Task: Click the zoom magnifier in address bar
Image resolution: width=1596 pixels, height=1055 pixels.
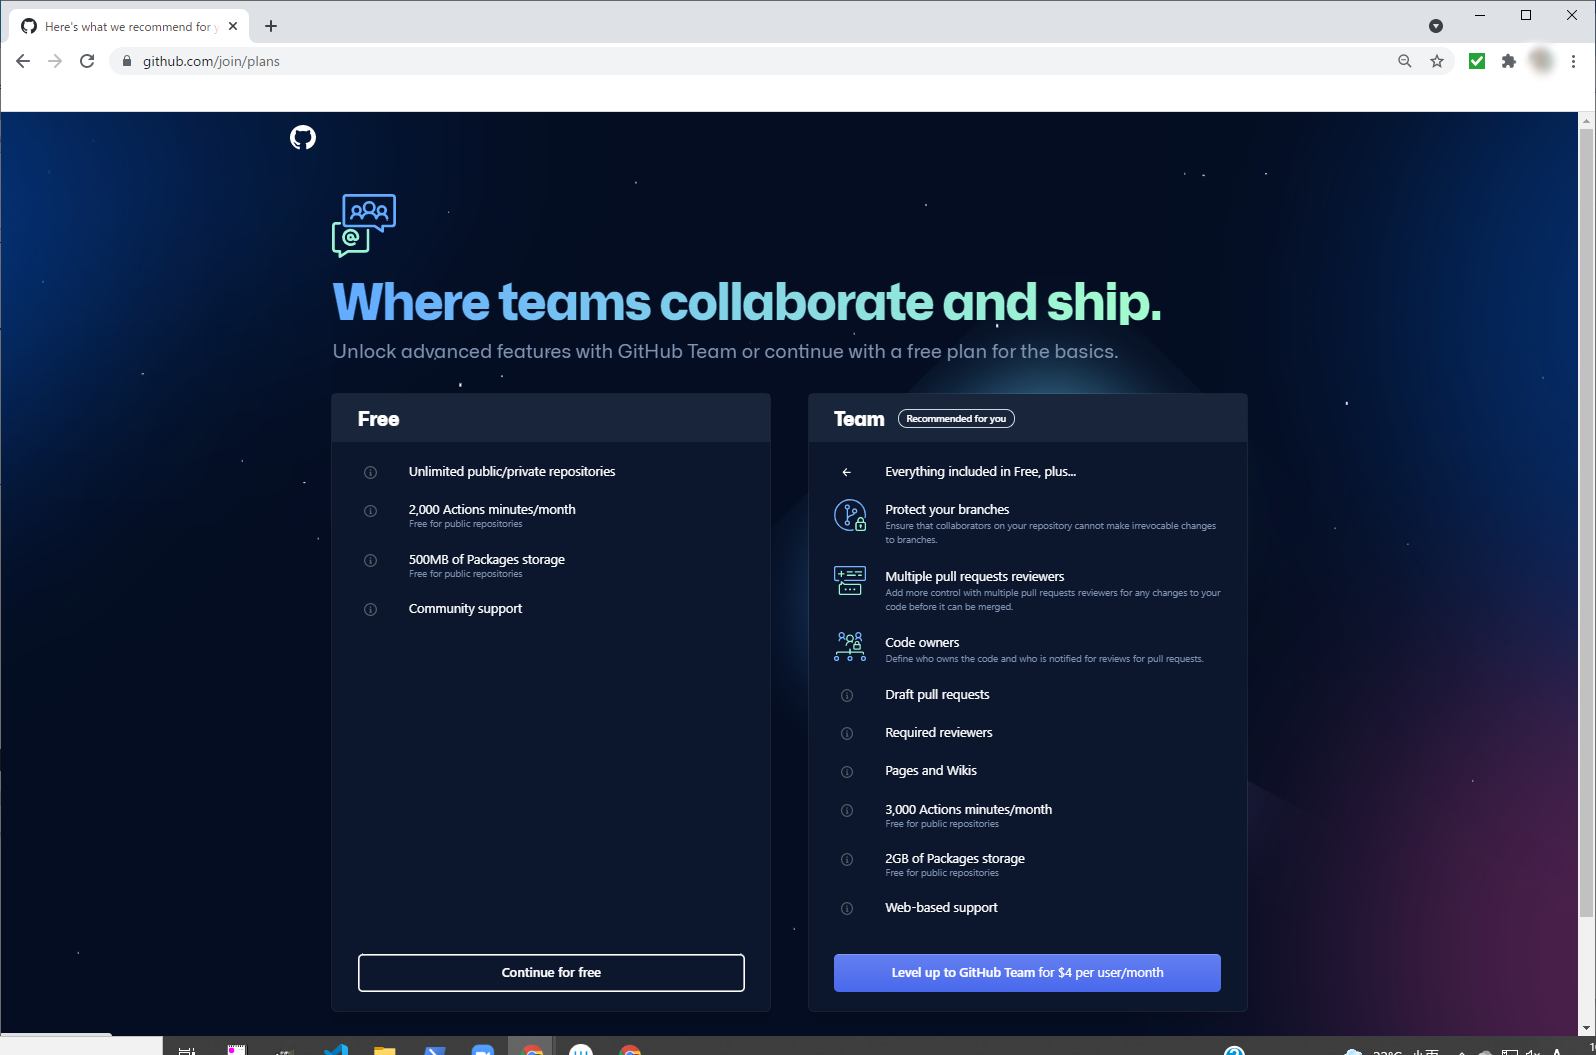Action: pos(1405,61)
